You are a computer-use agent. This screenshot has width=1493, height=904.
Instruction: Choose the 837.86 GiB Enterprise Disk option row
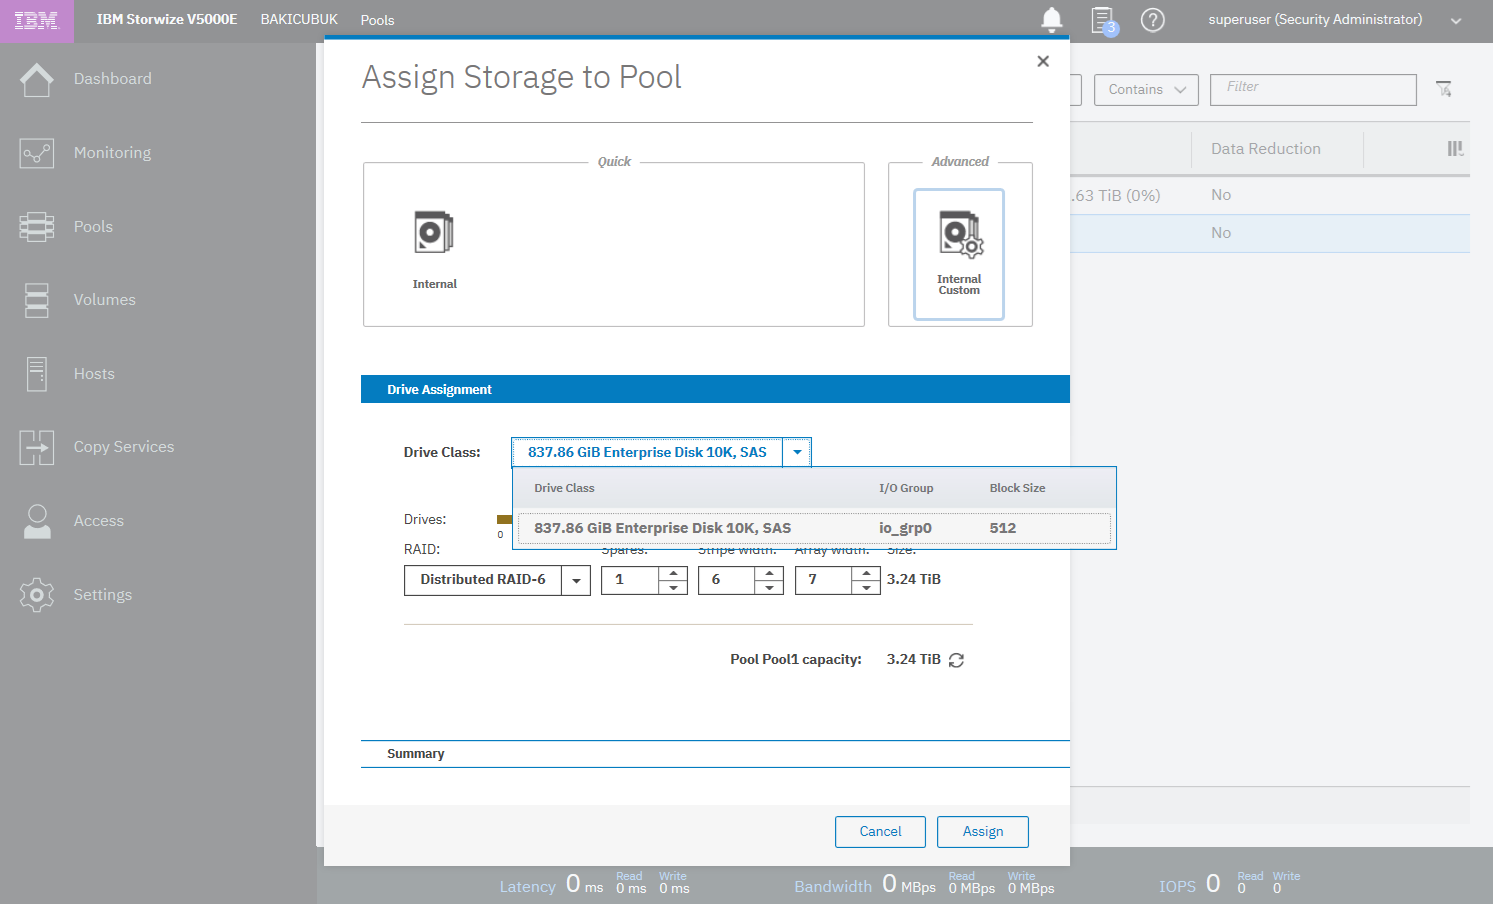[x=814, y=528]
